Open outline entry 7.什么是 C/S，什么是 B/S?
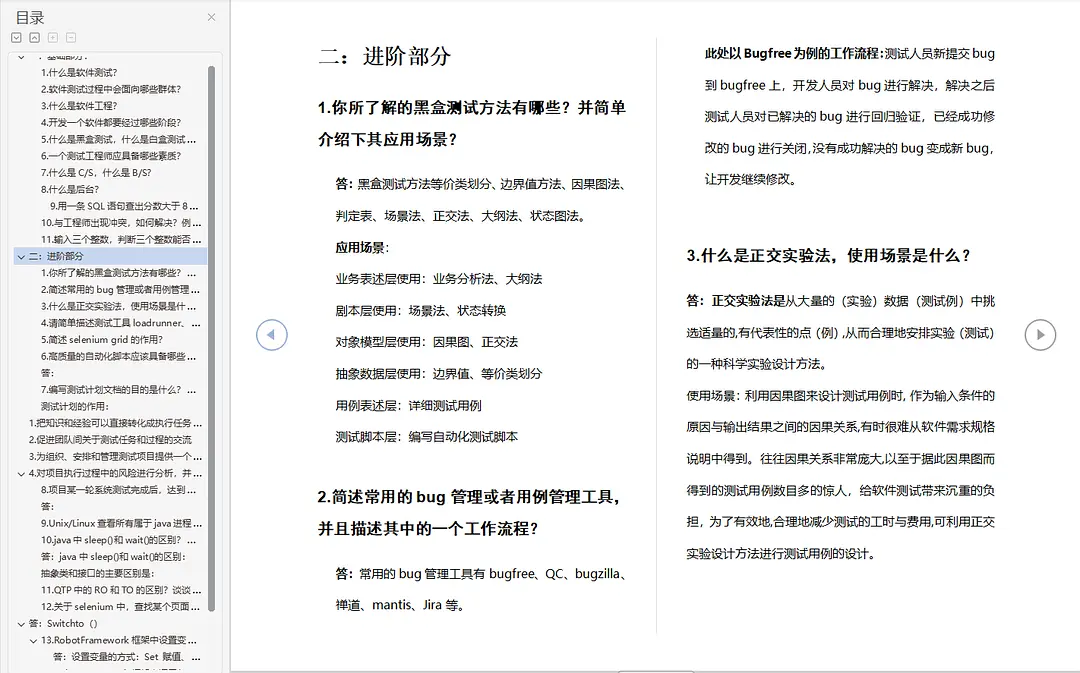This screenshot has width=1080, height=673. [96, 172]
